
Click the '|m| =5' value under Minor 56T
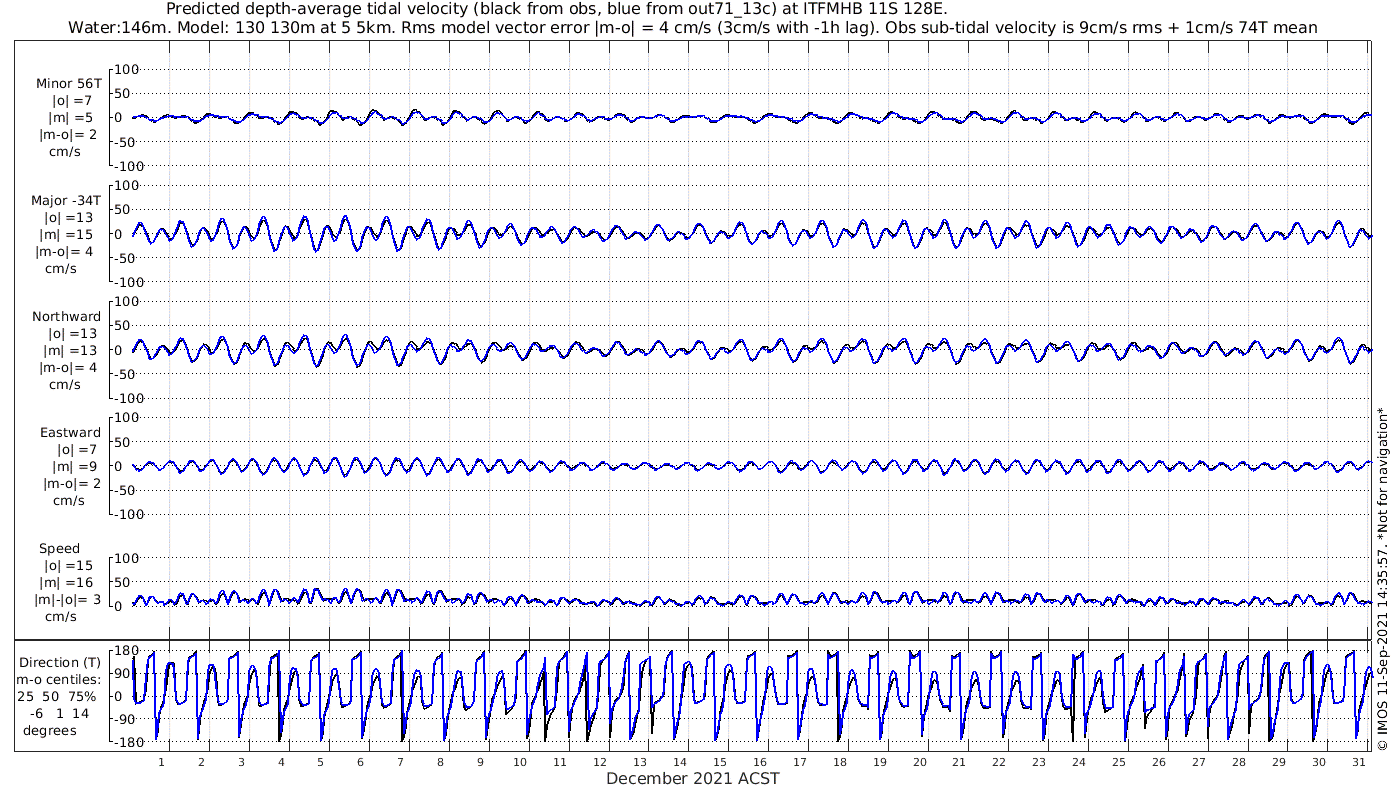tap(70, 117)
